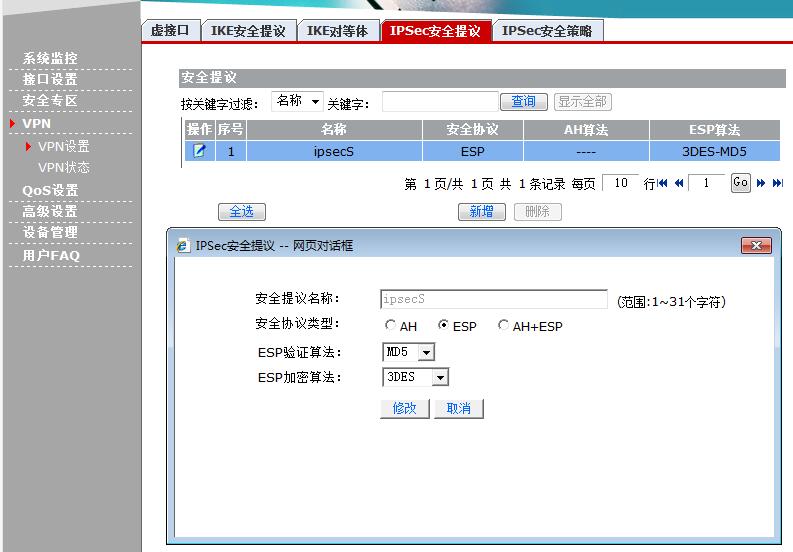Click the 3DES-MD5 cell in table
Image resolution: width=793 pixels, height=552 pixels.
714,151
